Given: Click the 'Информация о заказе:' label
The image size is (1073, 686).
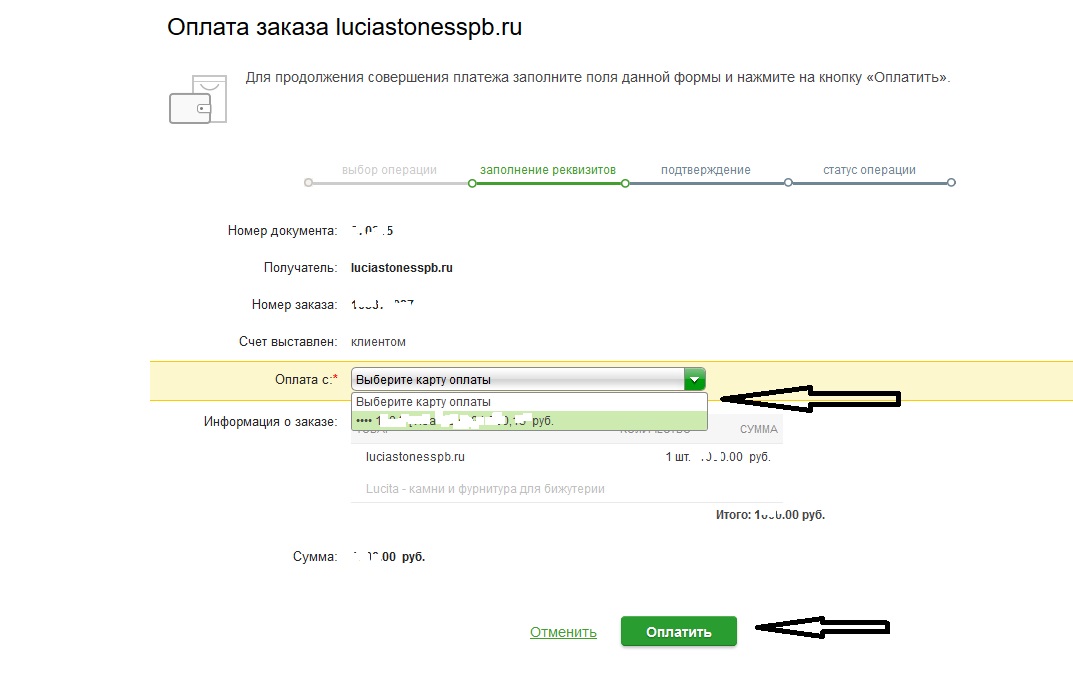Looking at the screenshot, I should point(270,422).
